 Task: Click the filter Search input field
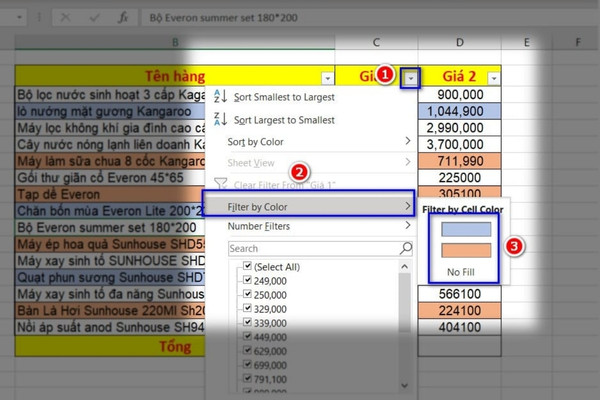(321, 248)
